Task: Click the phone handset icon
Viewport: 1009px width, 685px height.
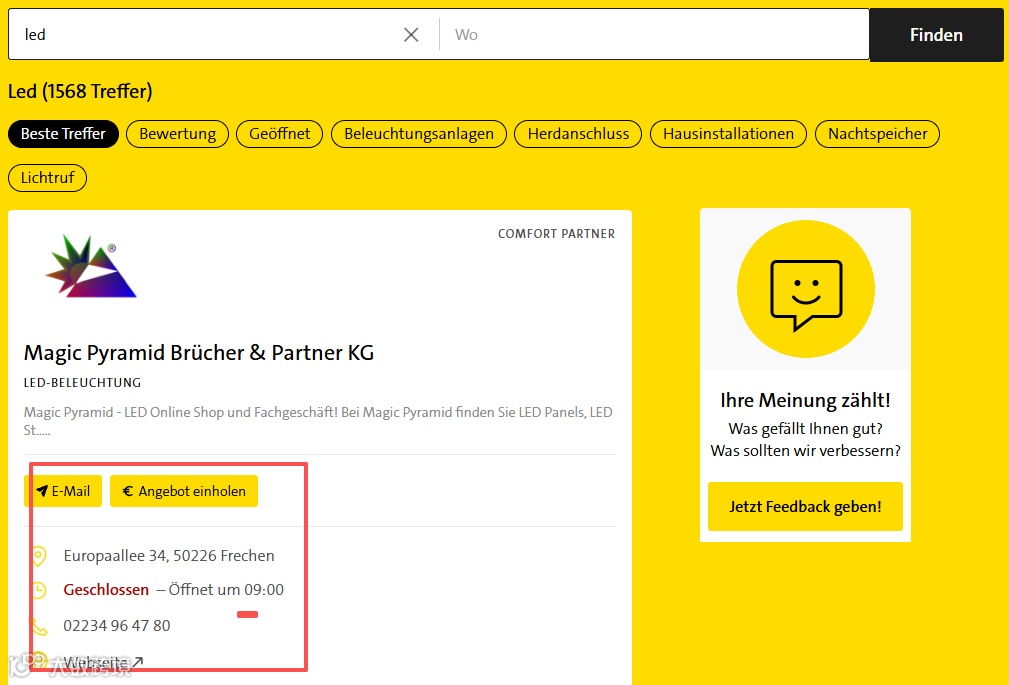Action: pyautogui.click(x=39, y=626)
